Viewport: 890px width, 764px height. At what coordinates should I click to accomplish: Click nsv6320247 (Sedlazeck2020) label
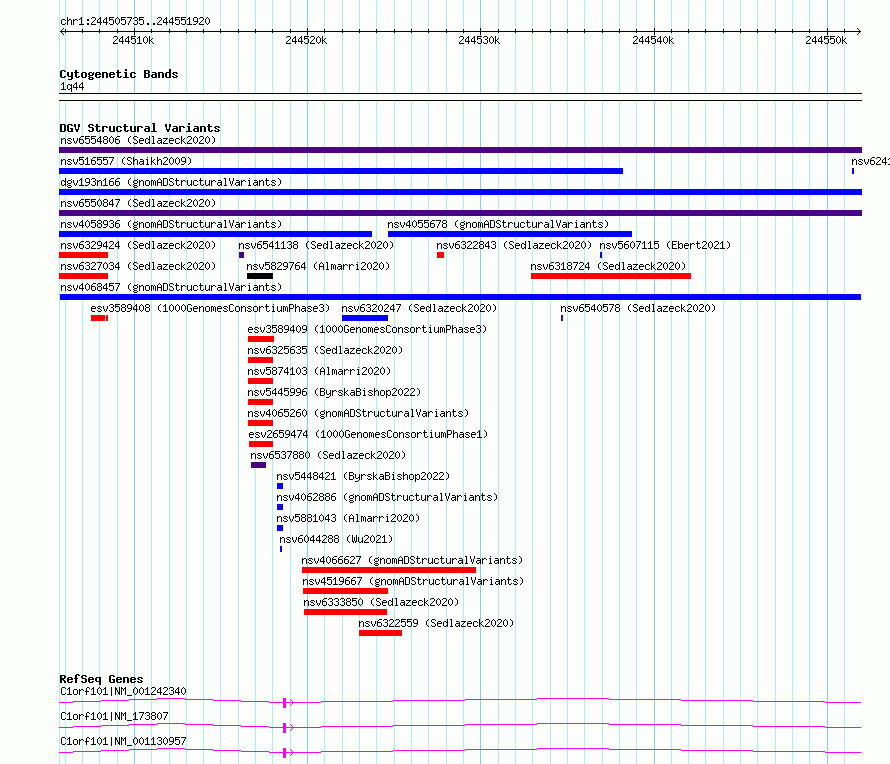419,308
